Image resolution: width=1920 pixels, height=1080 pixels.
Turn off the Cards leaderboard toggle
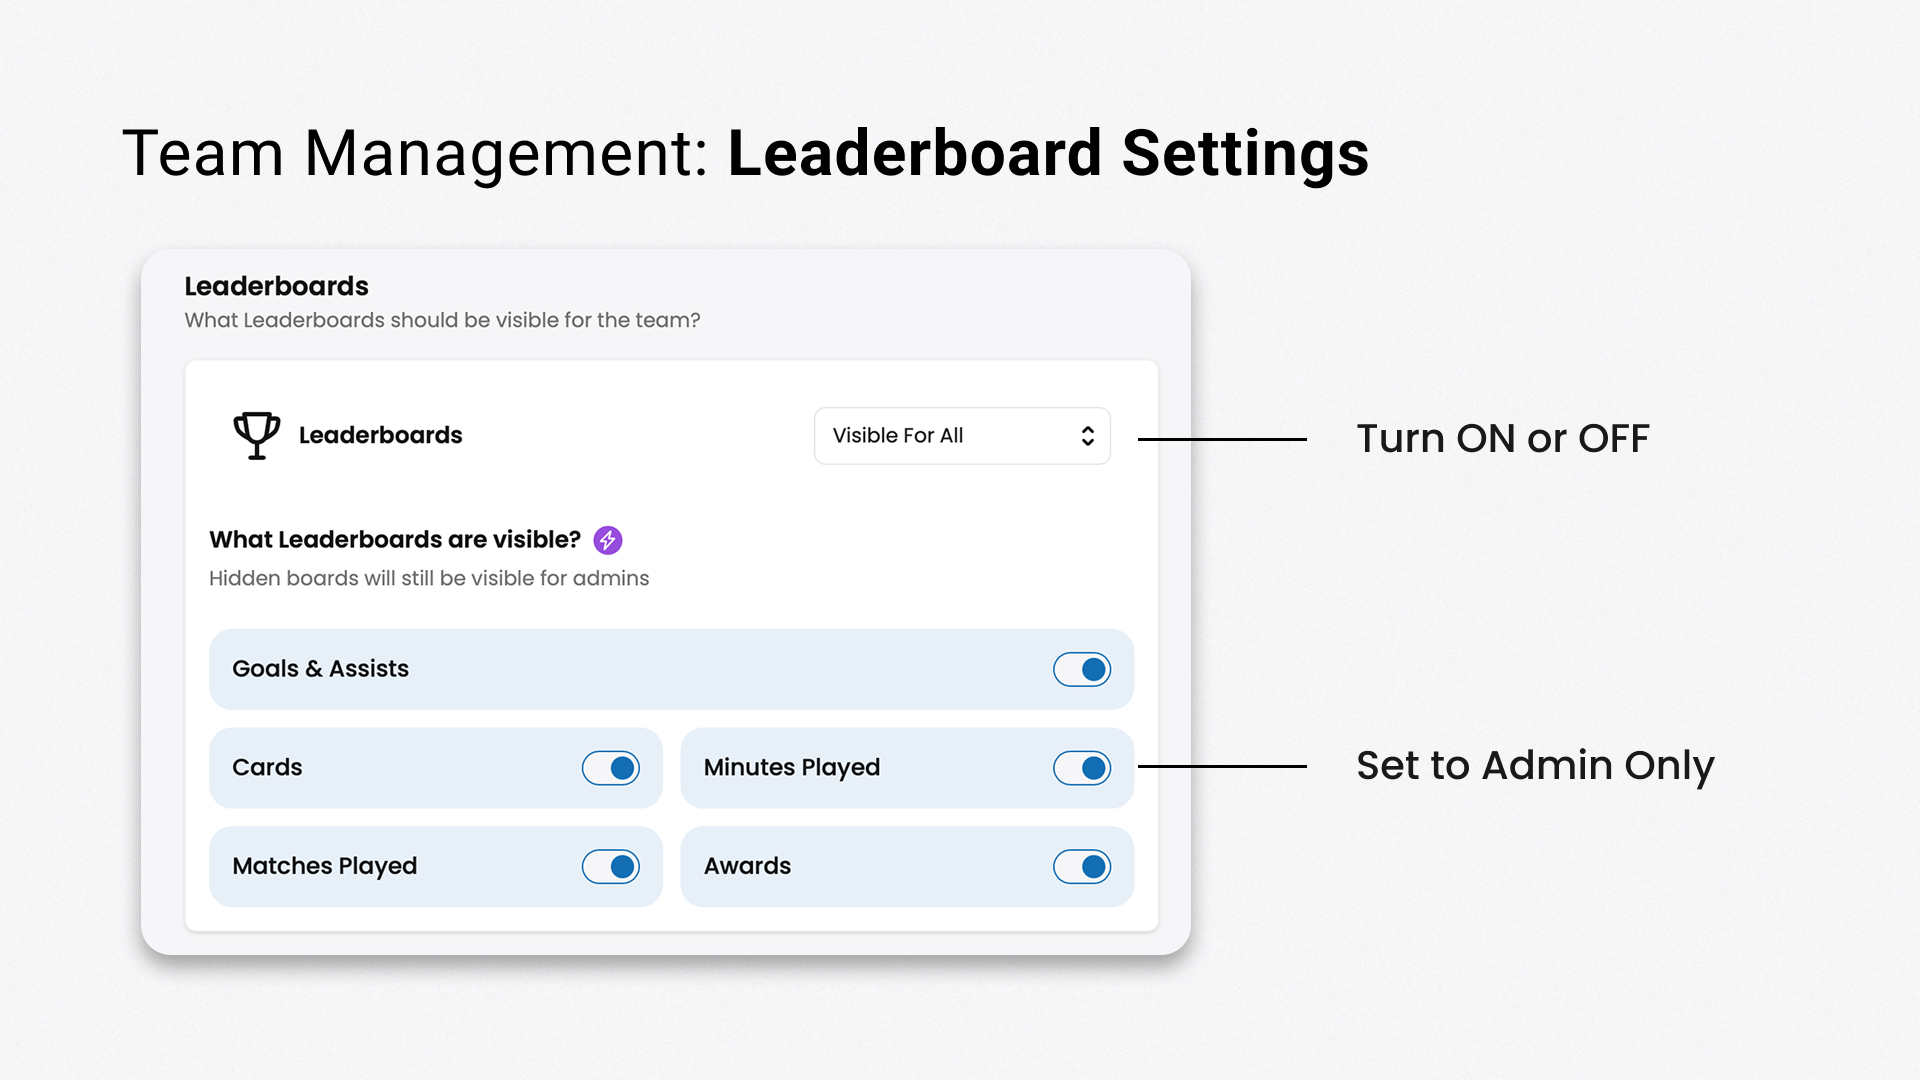611,768
